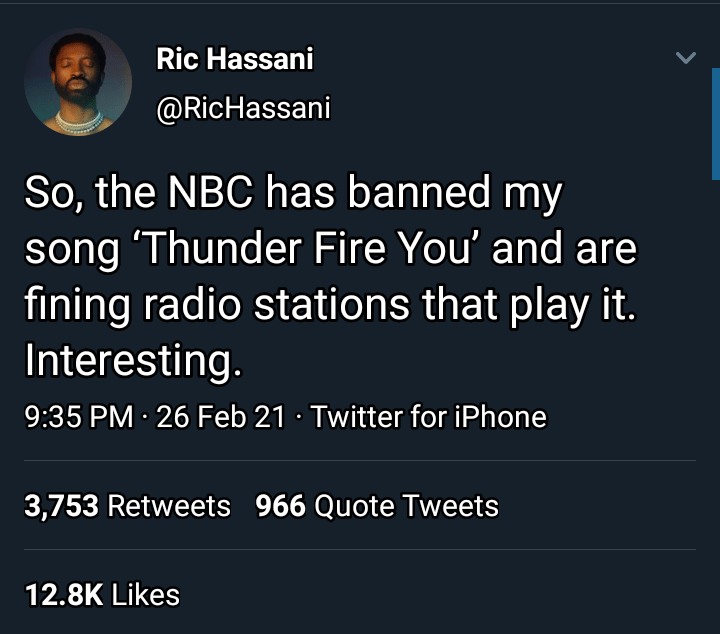Click the 9:35 PM timestamp
Screen dimensions: 720x634
click(x=78, y=416)
